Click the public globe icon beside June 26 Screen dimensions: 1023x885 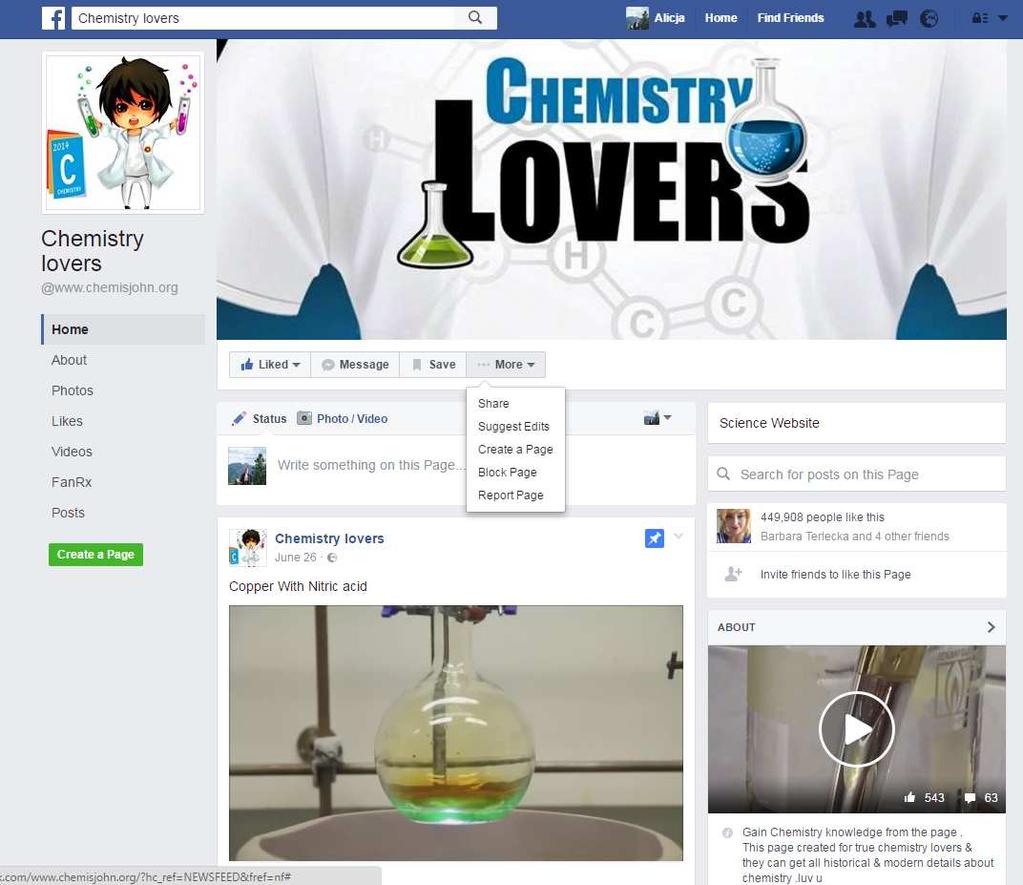[332, 558]
